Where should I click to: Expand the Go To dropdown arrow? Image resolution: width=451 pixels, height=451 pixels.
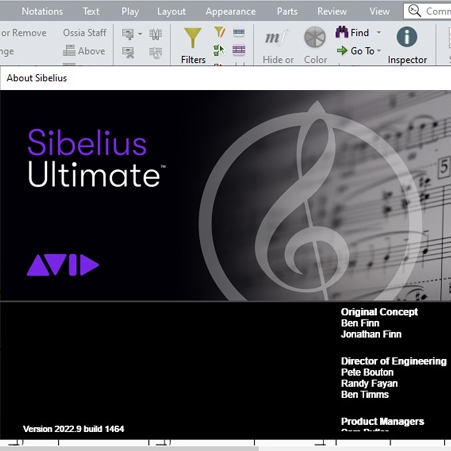pyautogui.click(x=379, y=51)
